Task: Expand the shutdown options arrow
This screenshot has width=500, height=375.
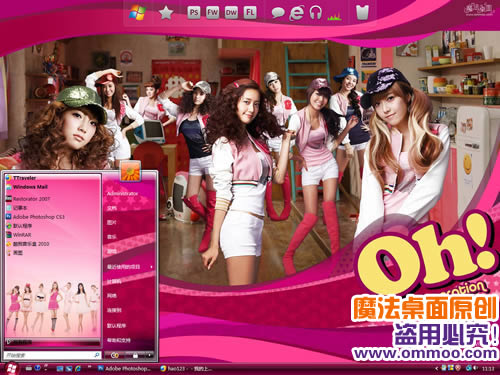Action: pyautogui.click(x=150, y=356)
